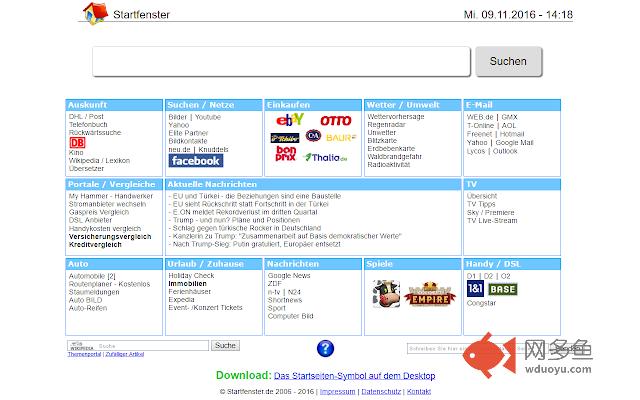Screen dimensions: 640x400
Task: Launch the Empire game logo
Action: point(430,294)
